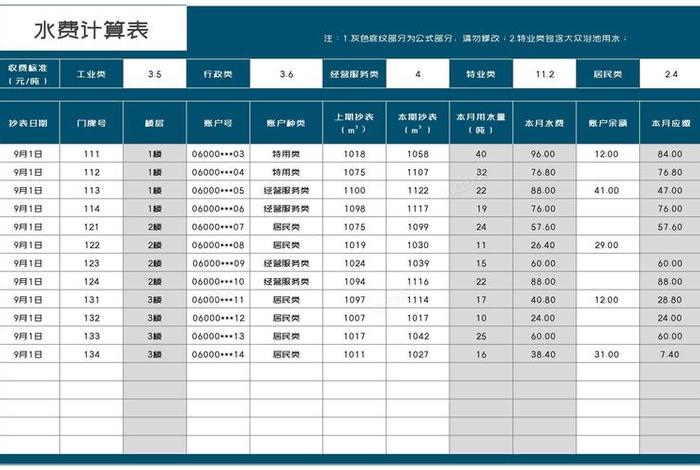Edit the 经营服务类 rate value 4
Viewport: 700px width, 470px height.
(418, 74)
